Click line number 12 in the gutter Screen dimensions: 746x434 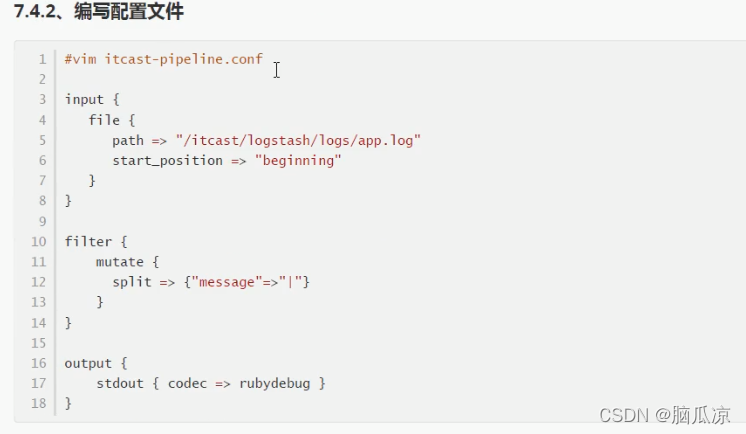(39, 282)
